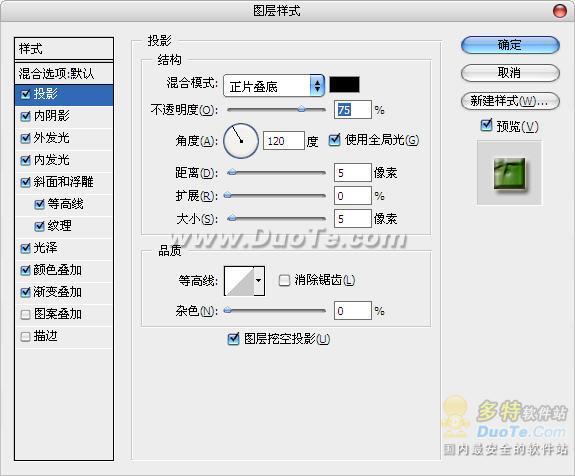This screenshot has height=476, width=575.
Task: Toggle the 内发光 checkbox
Action: (25, 160)
